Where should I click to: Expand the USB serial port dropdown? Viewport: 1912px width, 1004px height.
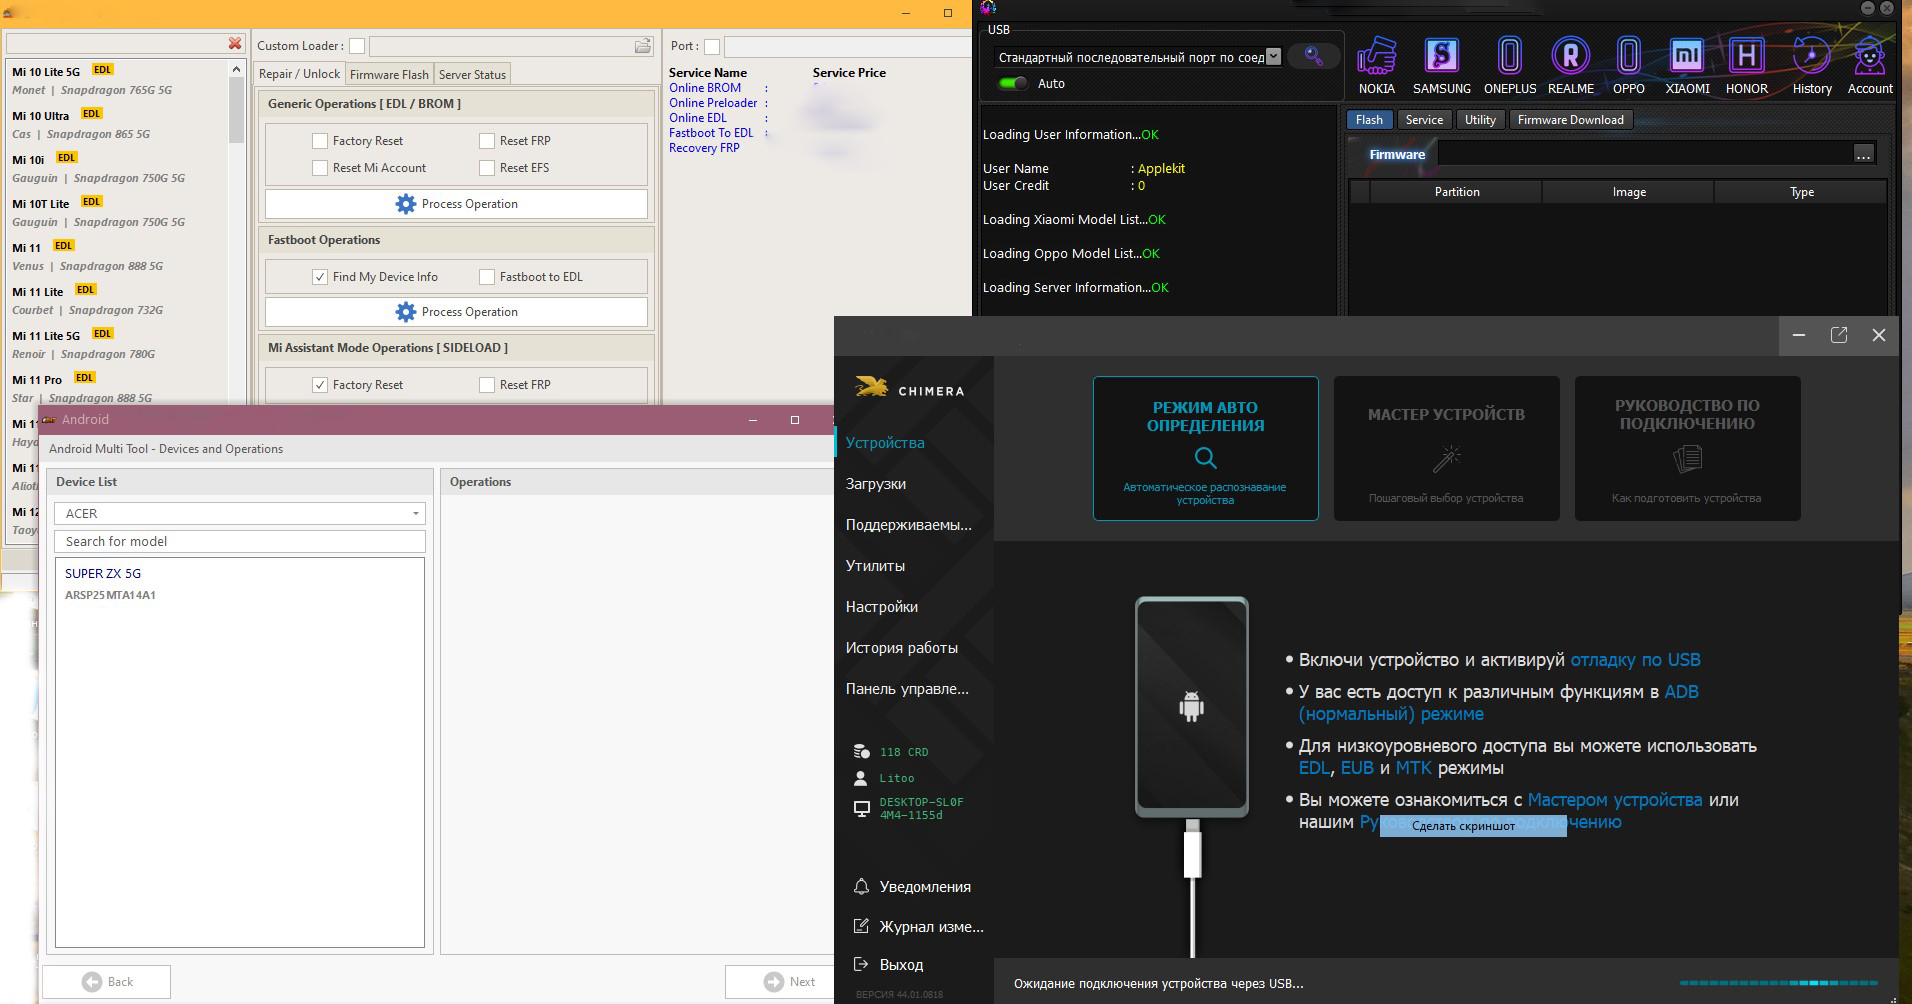point(1273,57)
